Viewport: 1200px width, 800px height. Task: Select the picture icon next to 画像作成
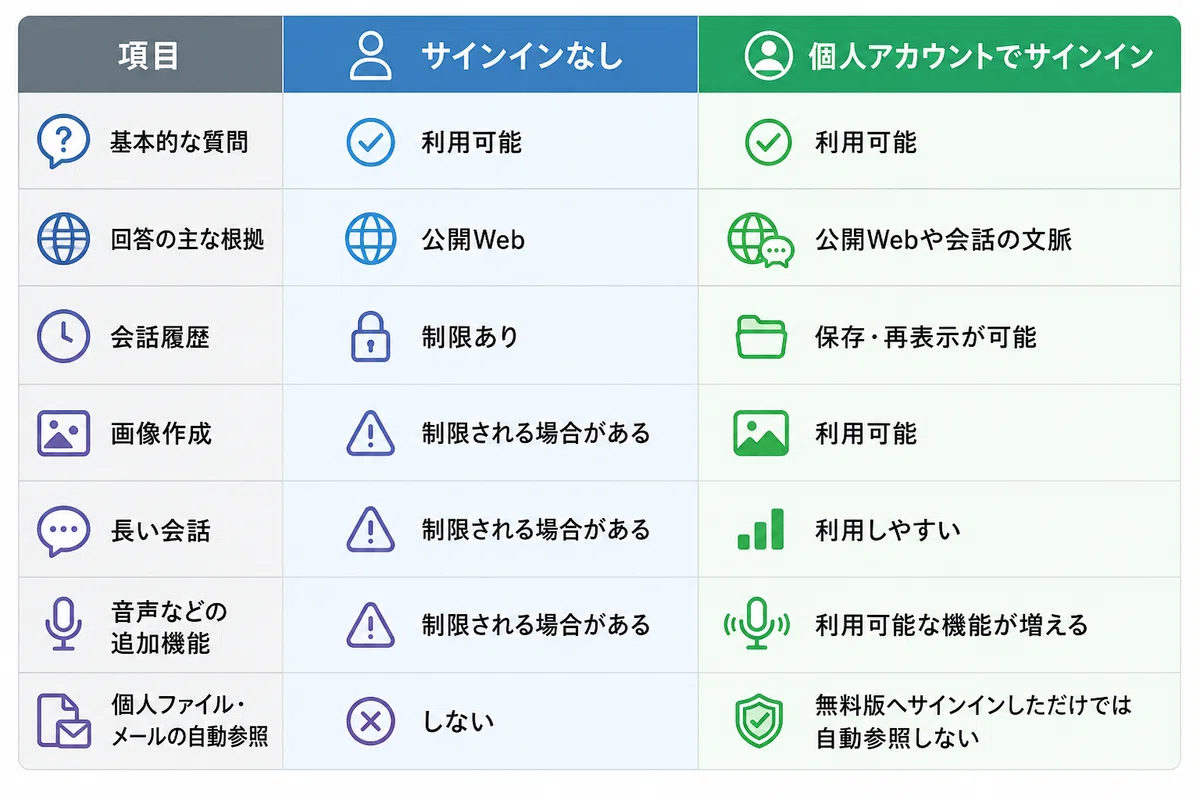point(62,434)
